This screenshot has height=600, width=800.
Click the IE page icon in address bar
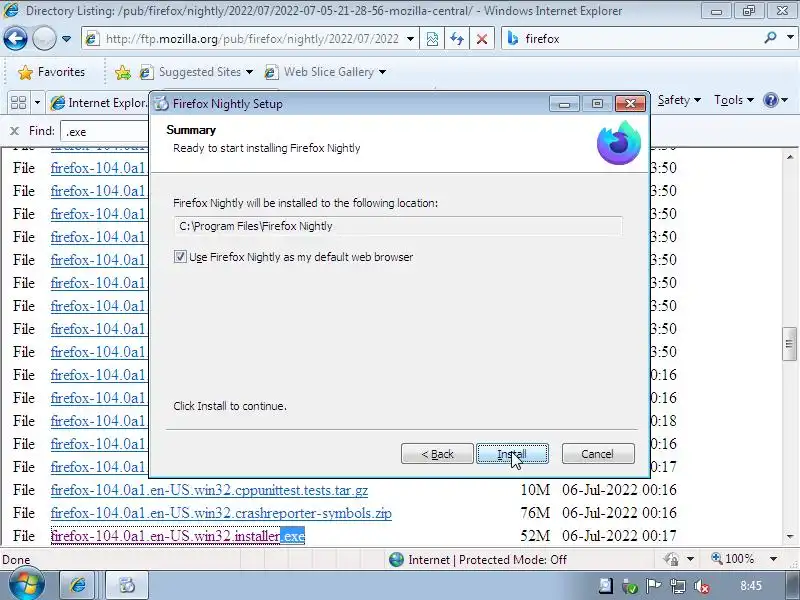92,39
